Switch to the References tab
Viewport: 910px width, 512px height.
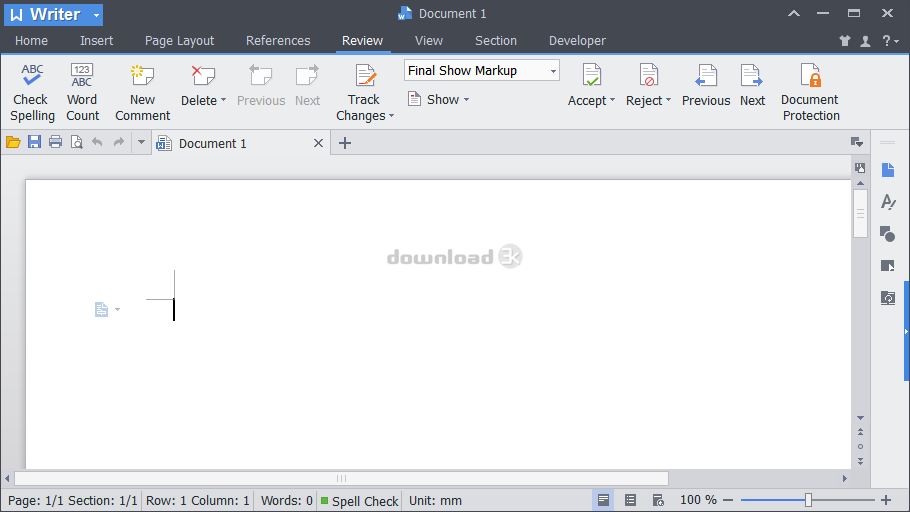[x=278, y=41]
